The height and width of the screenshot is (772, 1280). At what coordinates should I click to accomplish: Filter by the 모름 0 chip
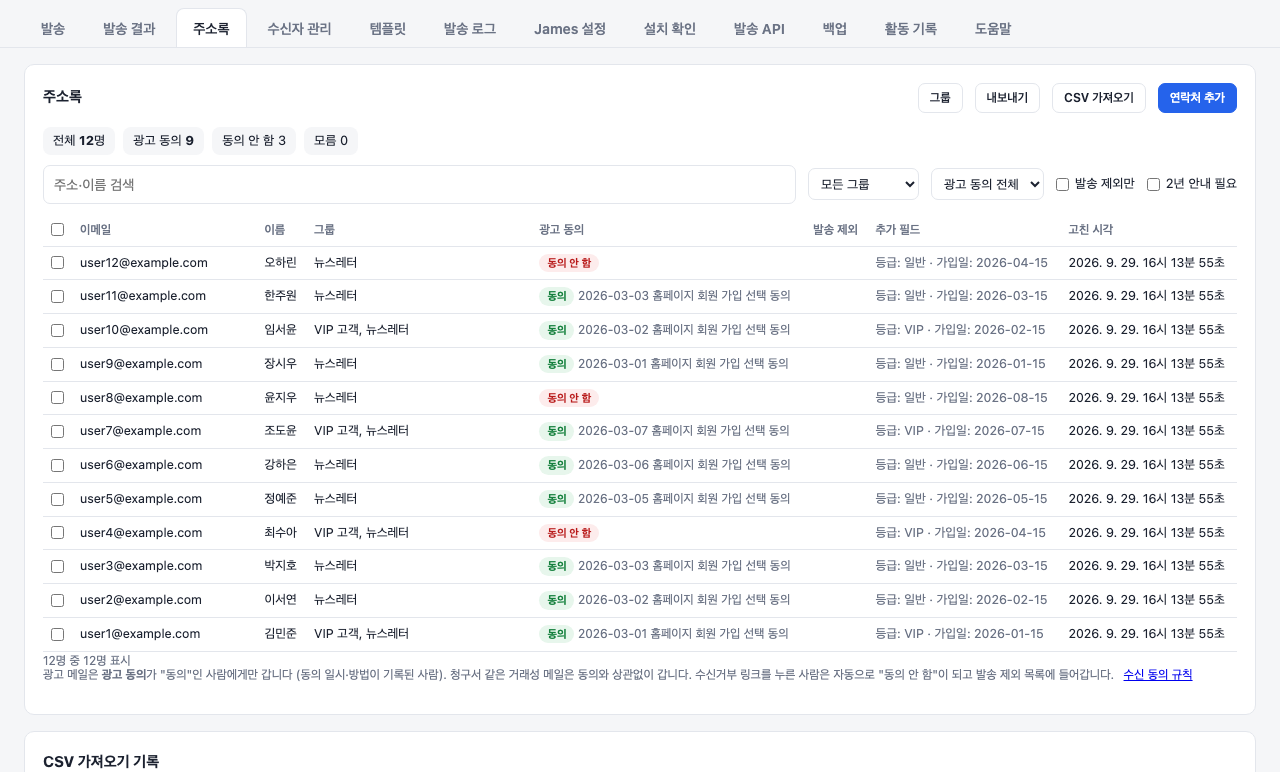[x=331, y=141]
